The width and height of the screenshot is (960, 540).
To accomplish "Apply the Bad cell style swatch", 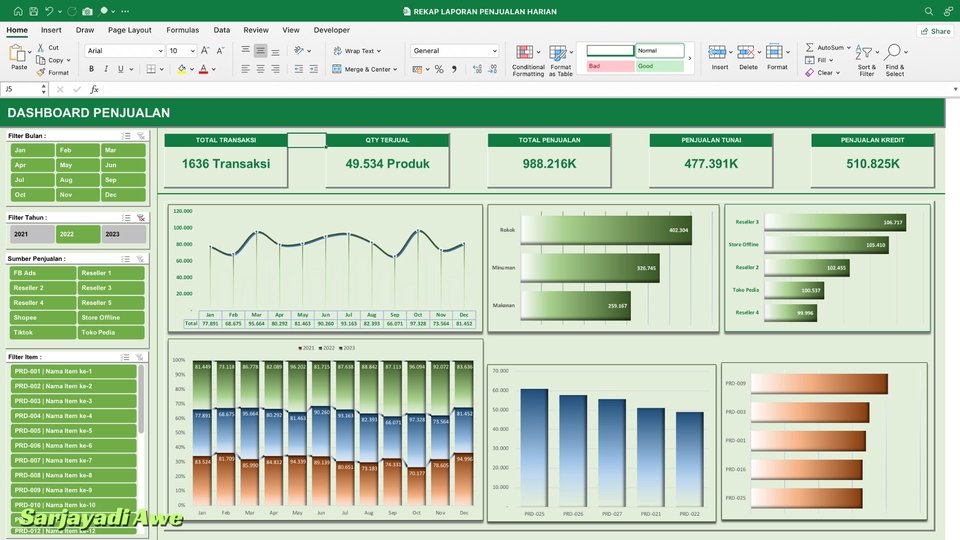I will point(610,66).
